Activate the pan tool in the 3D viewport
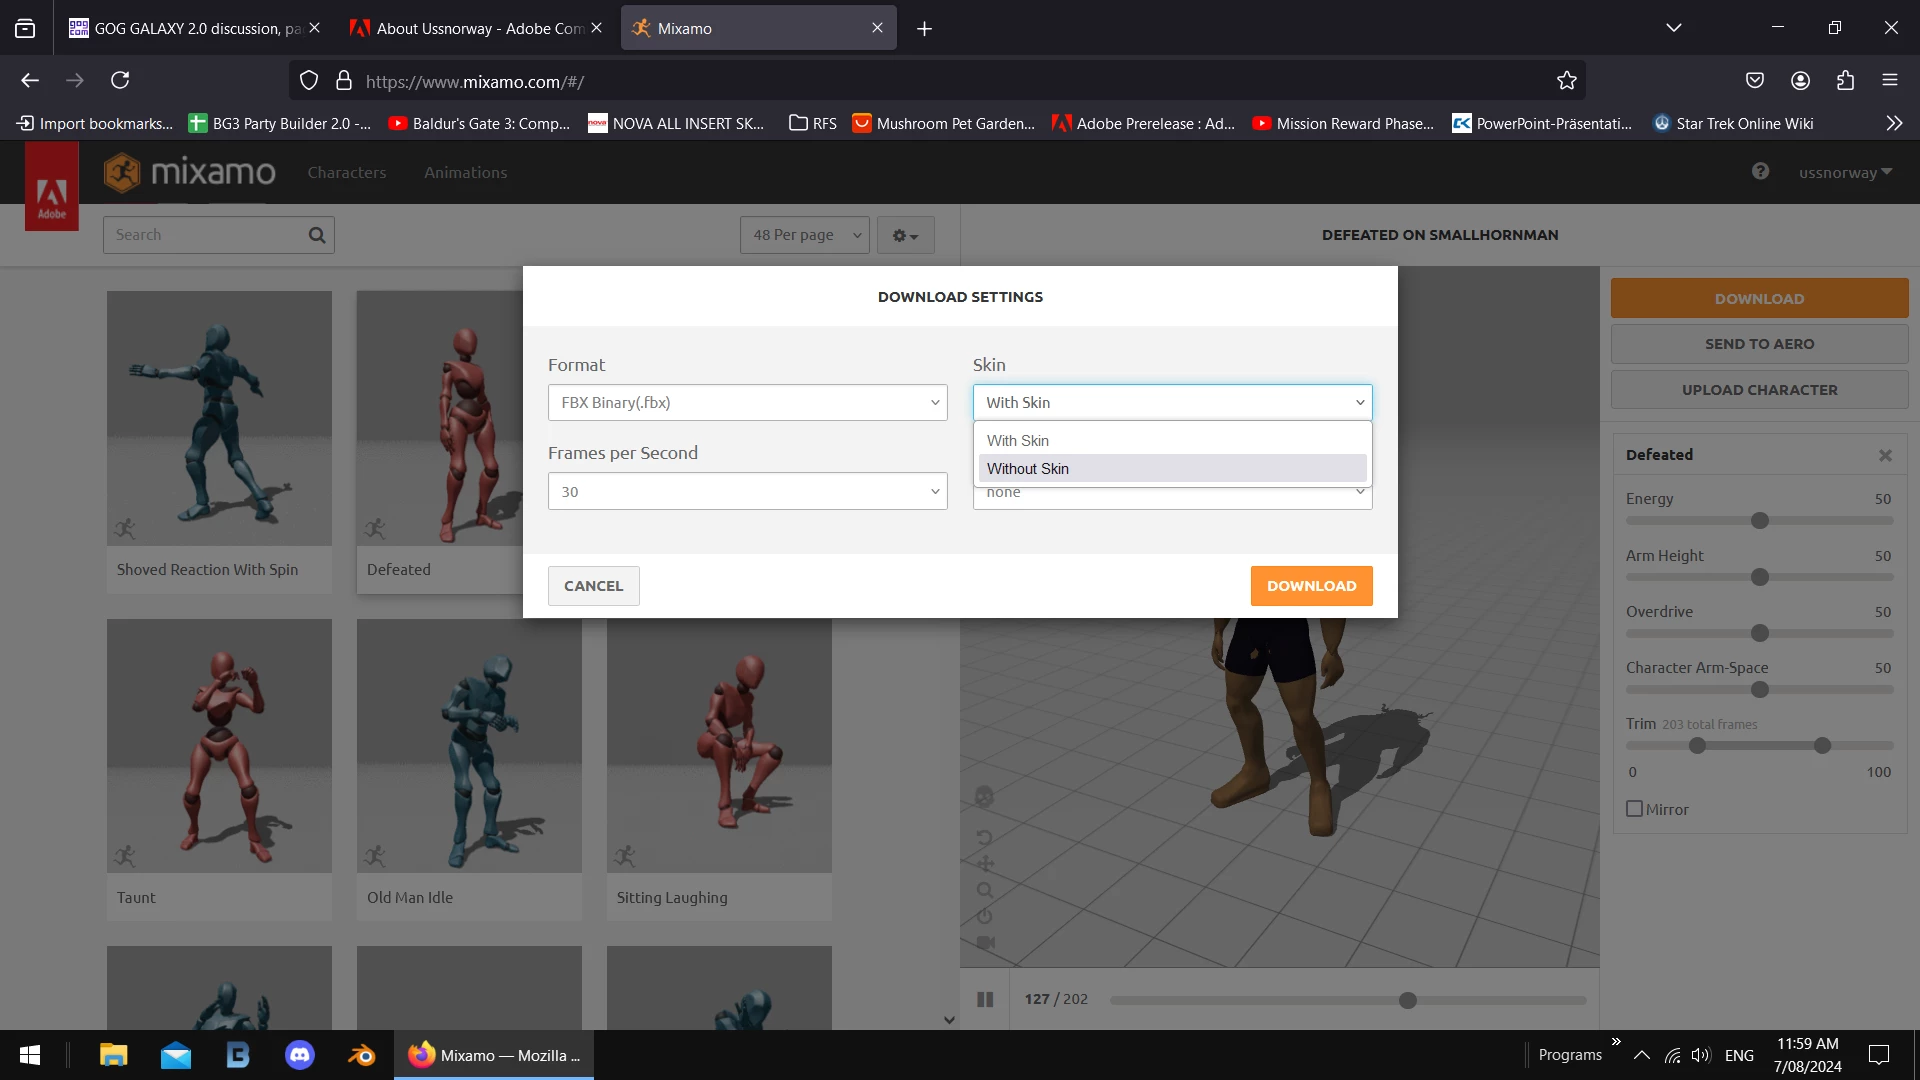The width and height of the screenshot is (1920, 1080). (986, 862)
